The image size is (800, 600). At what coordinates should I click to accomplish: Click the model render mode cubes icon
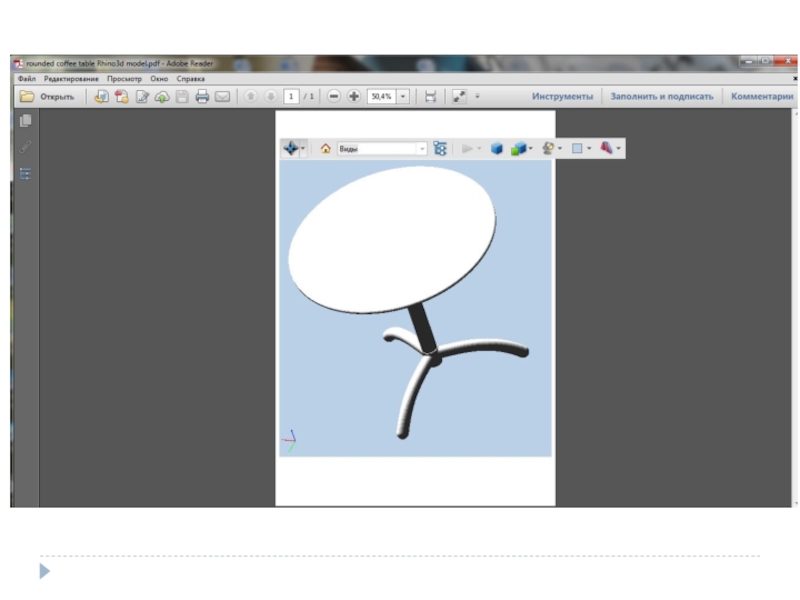(x=518, y=148)
